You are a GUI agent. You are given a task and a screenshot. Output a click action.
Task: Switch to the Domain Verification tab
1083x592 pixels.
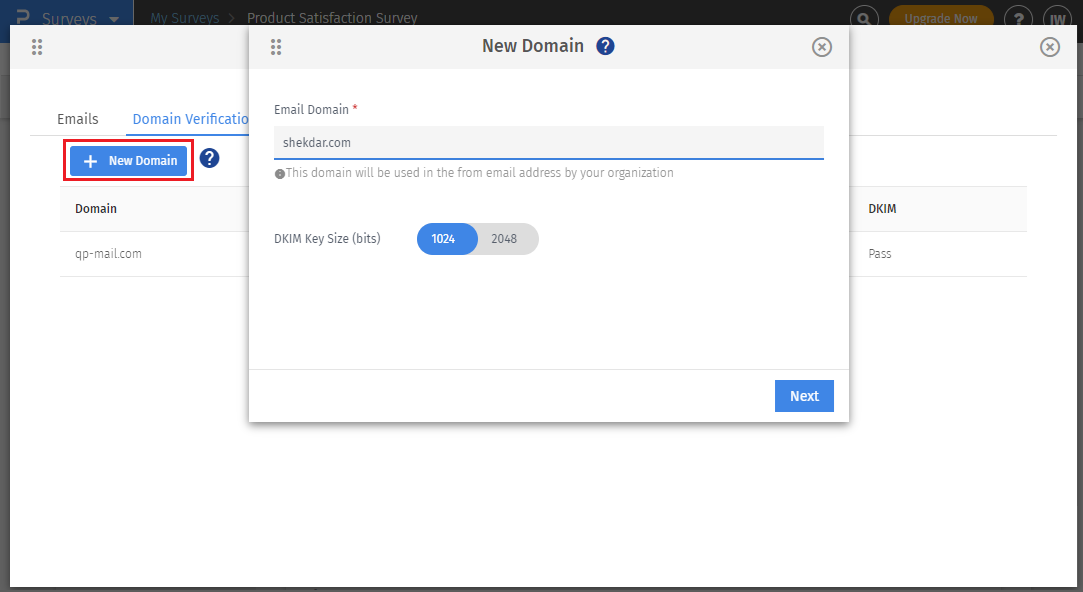coord(191,119)
